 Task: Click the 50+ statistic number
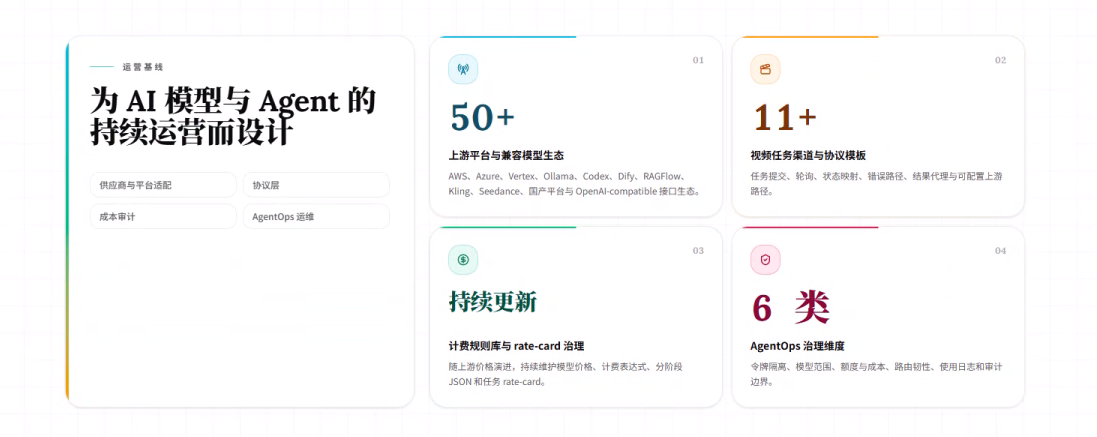(x=482, y=117)
